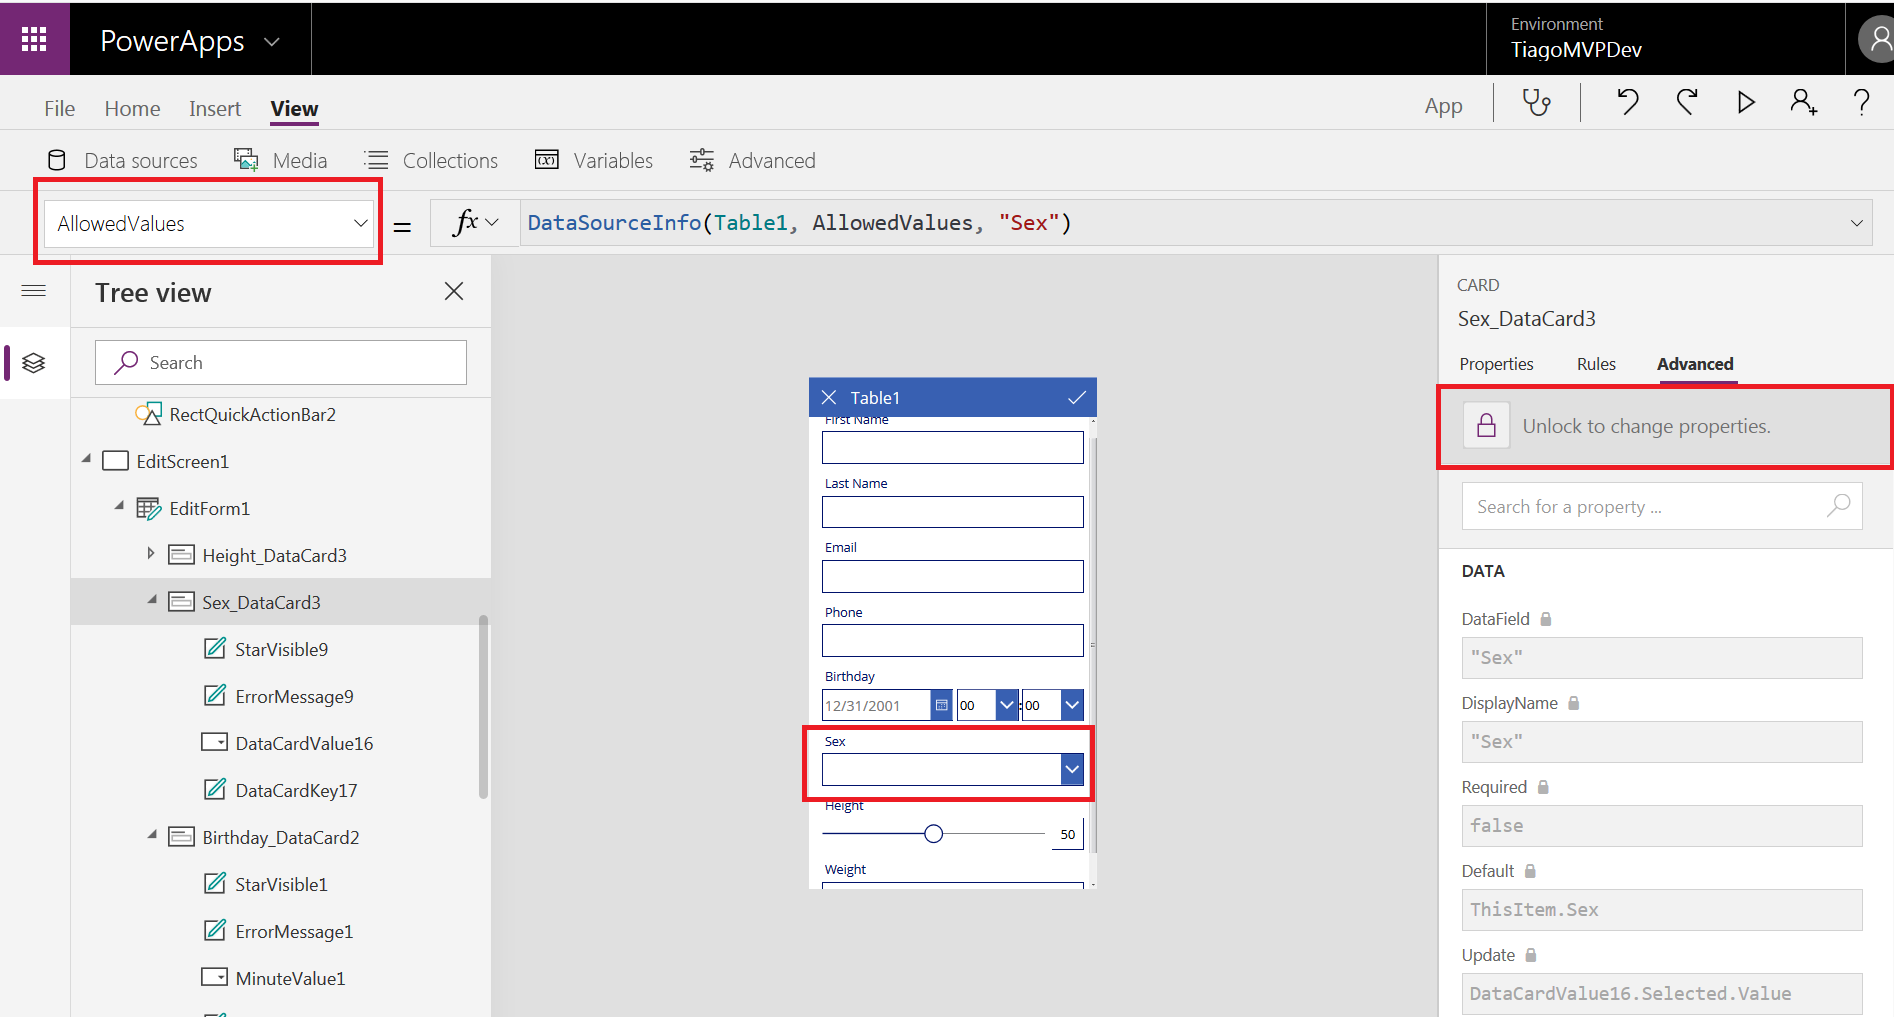Click the Height slider handle
The image size is (1894, 1017).
click(933, 834)
